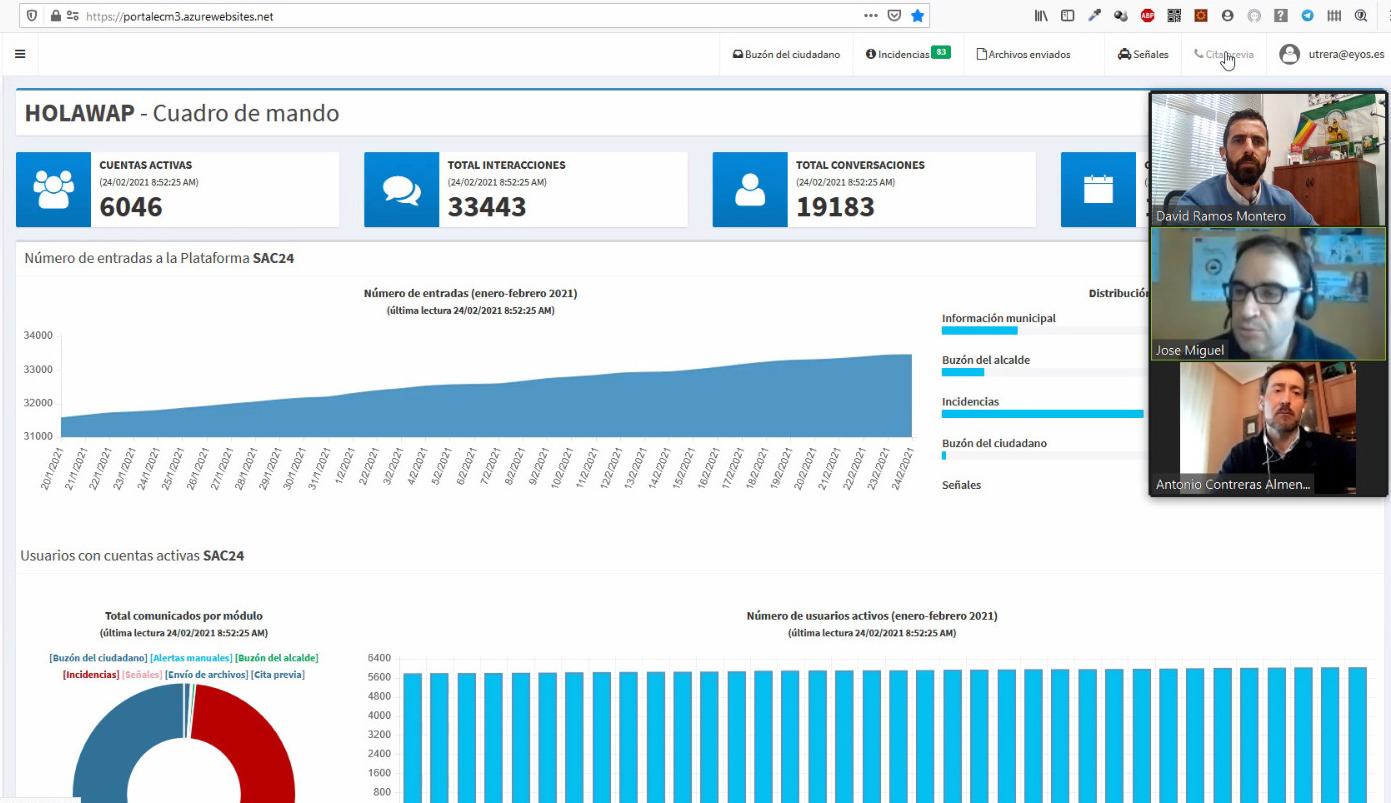
Task: Click the Total Conversaciones person icon
Action: [x=750, y=190]
